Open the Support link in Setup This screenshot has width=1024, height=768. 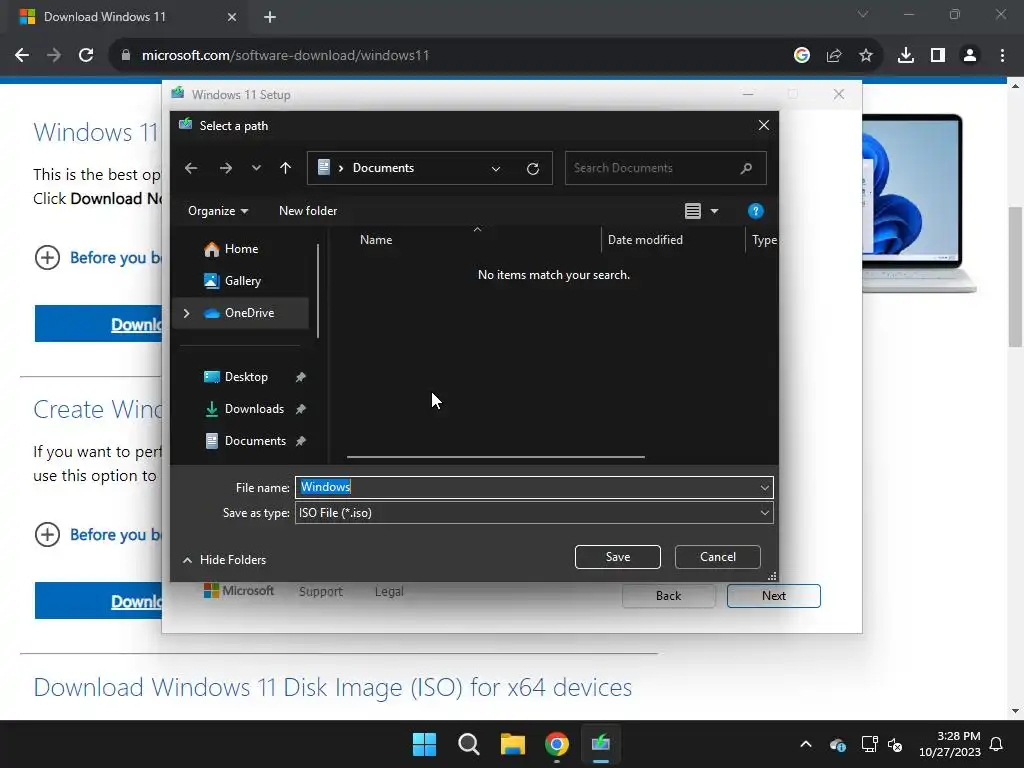[321, 592]
